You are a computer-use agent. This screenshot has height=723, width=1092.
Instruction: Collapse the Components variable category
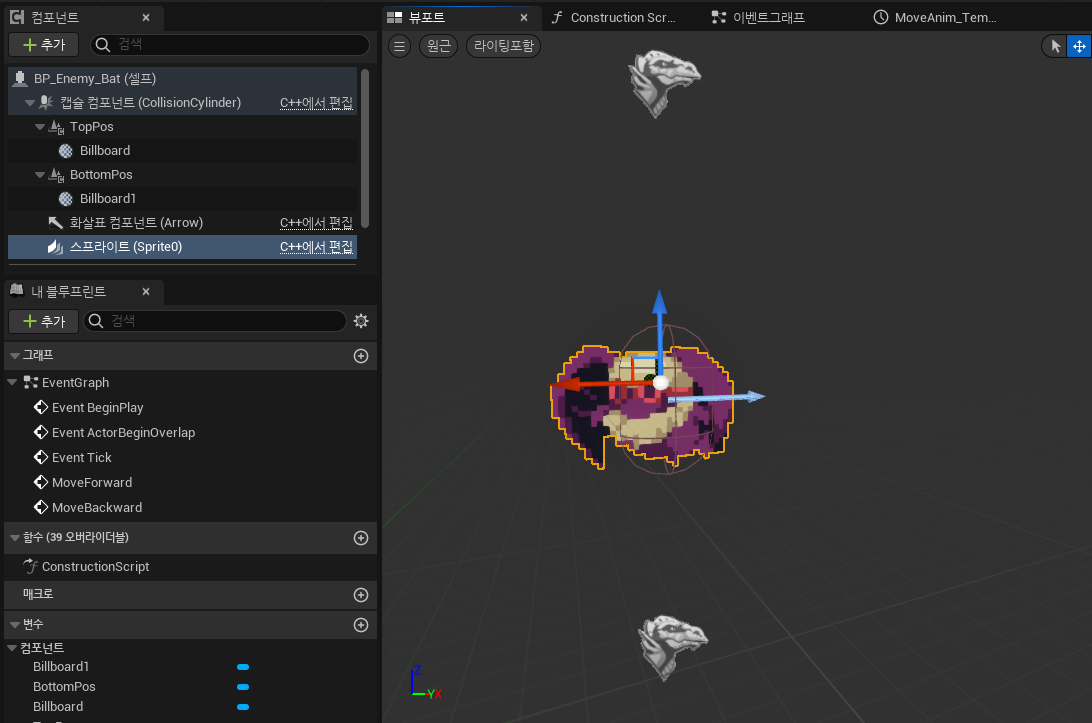12,648
